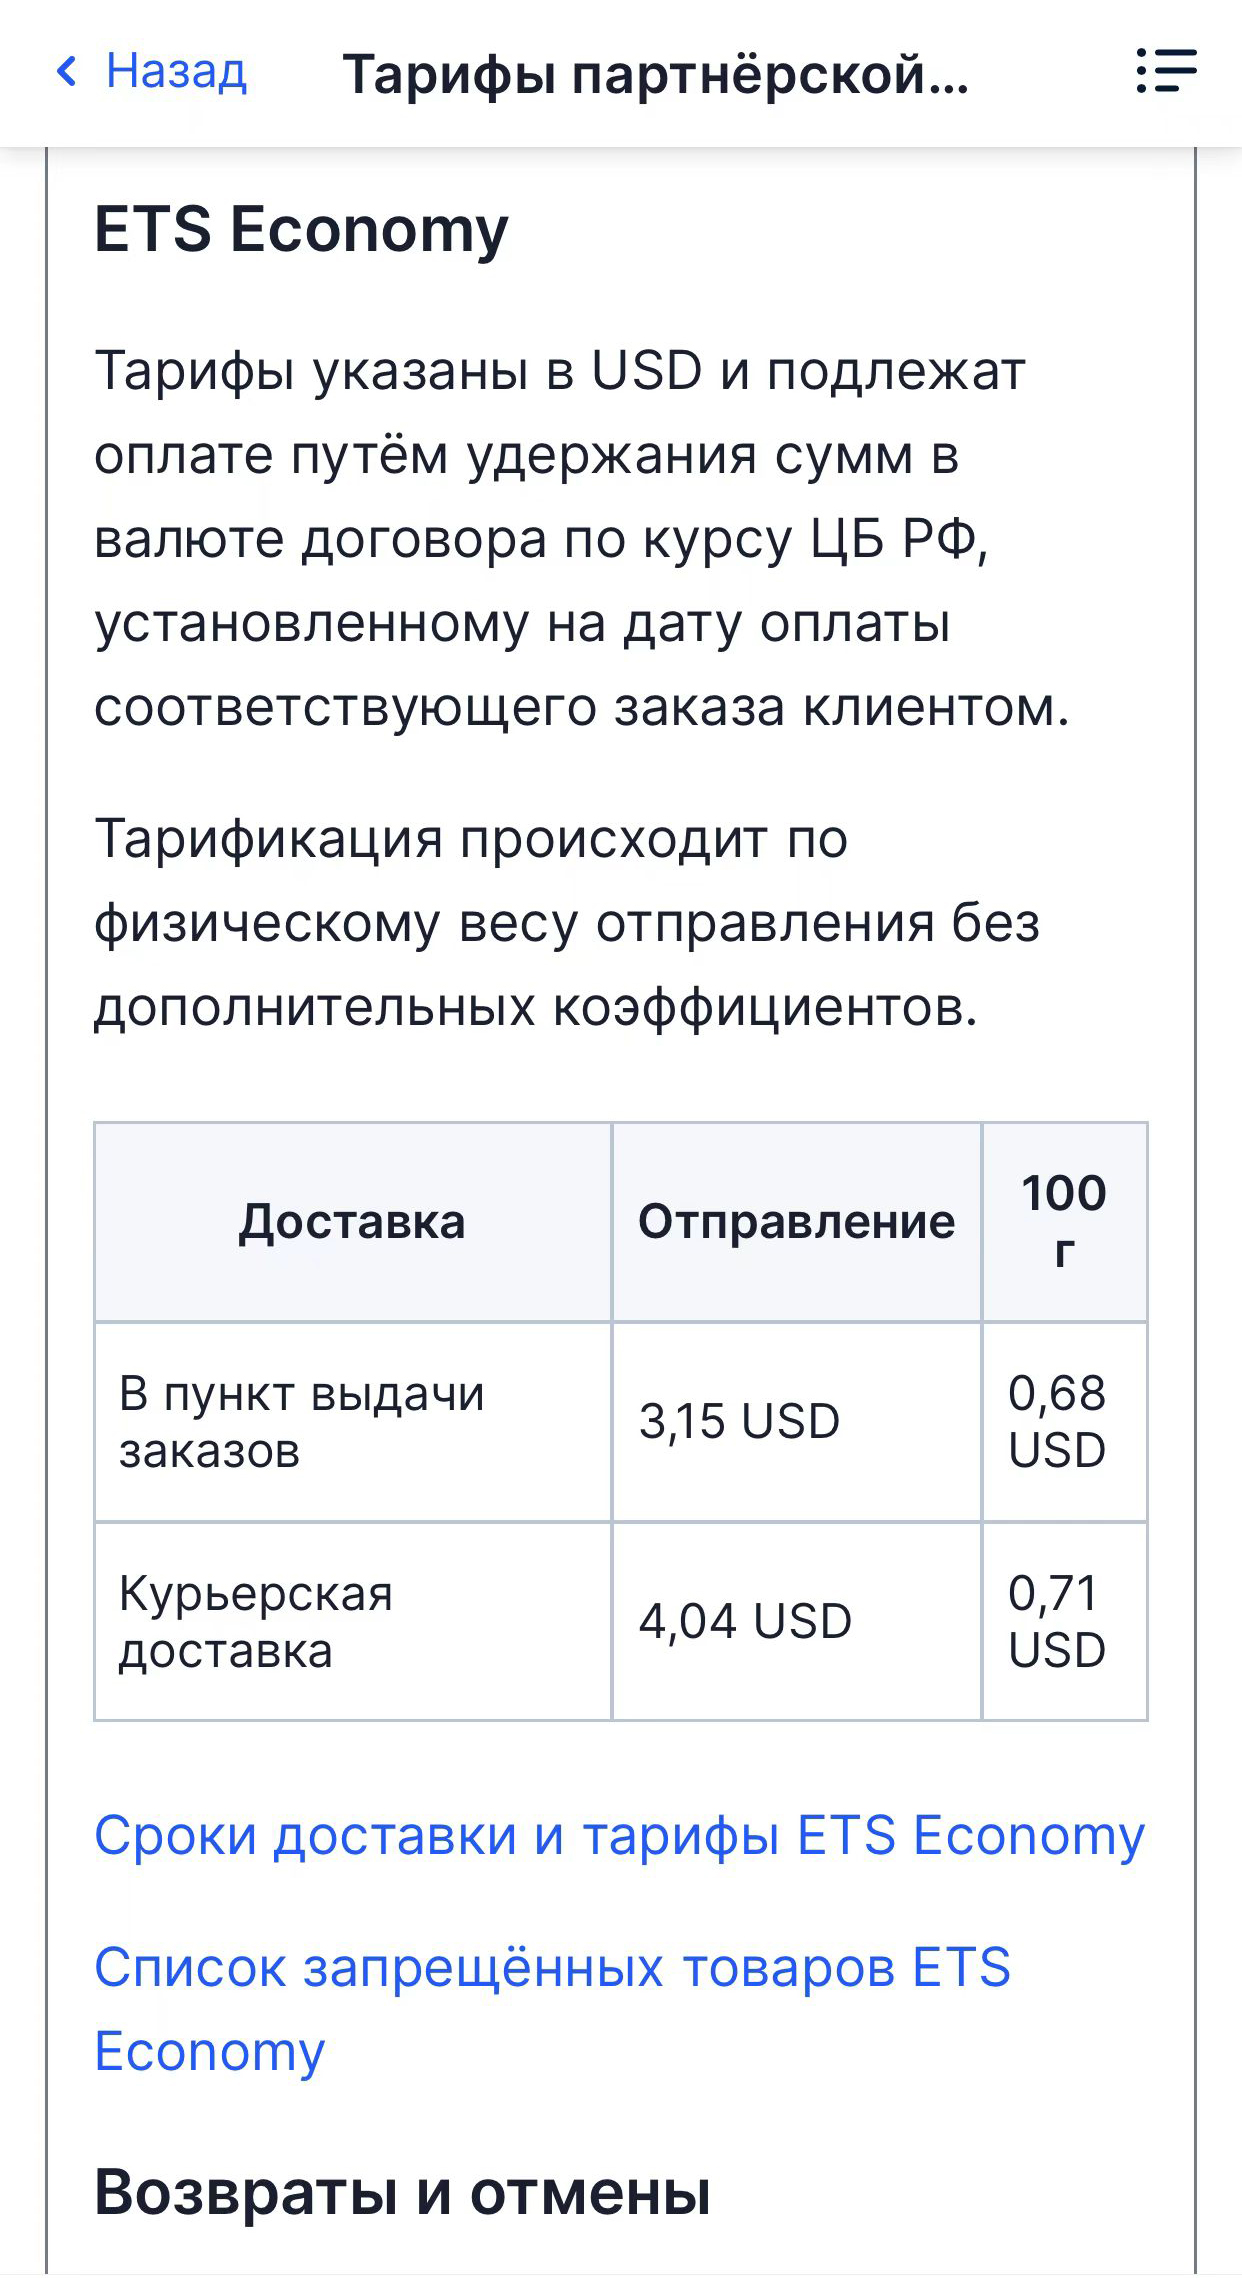The height and width of the screenshot is (2292, 1242).
Task: Open the table of contents list icon
Action: tap(1166, 72)
